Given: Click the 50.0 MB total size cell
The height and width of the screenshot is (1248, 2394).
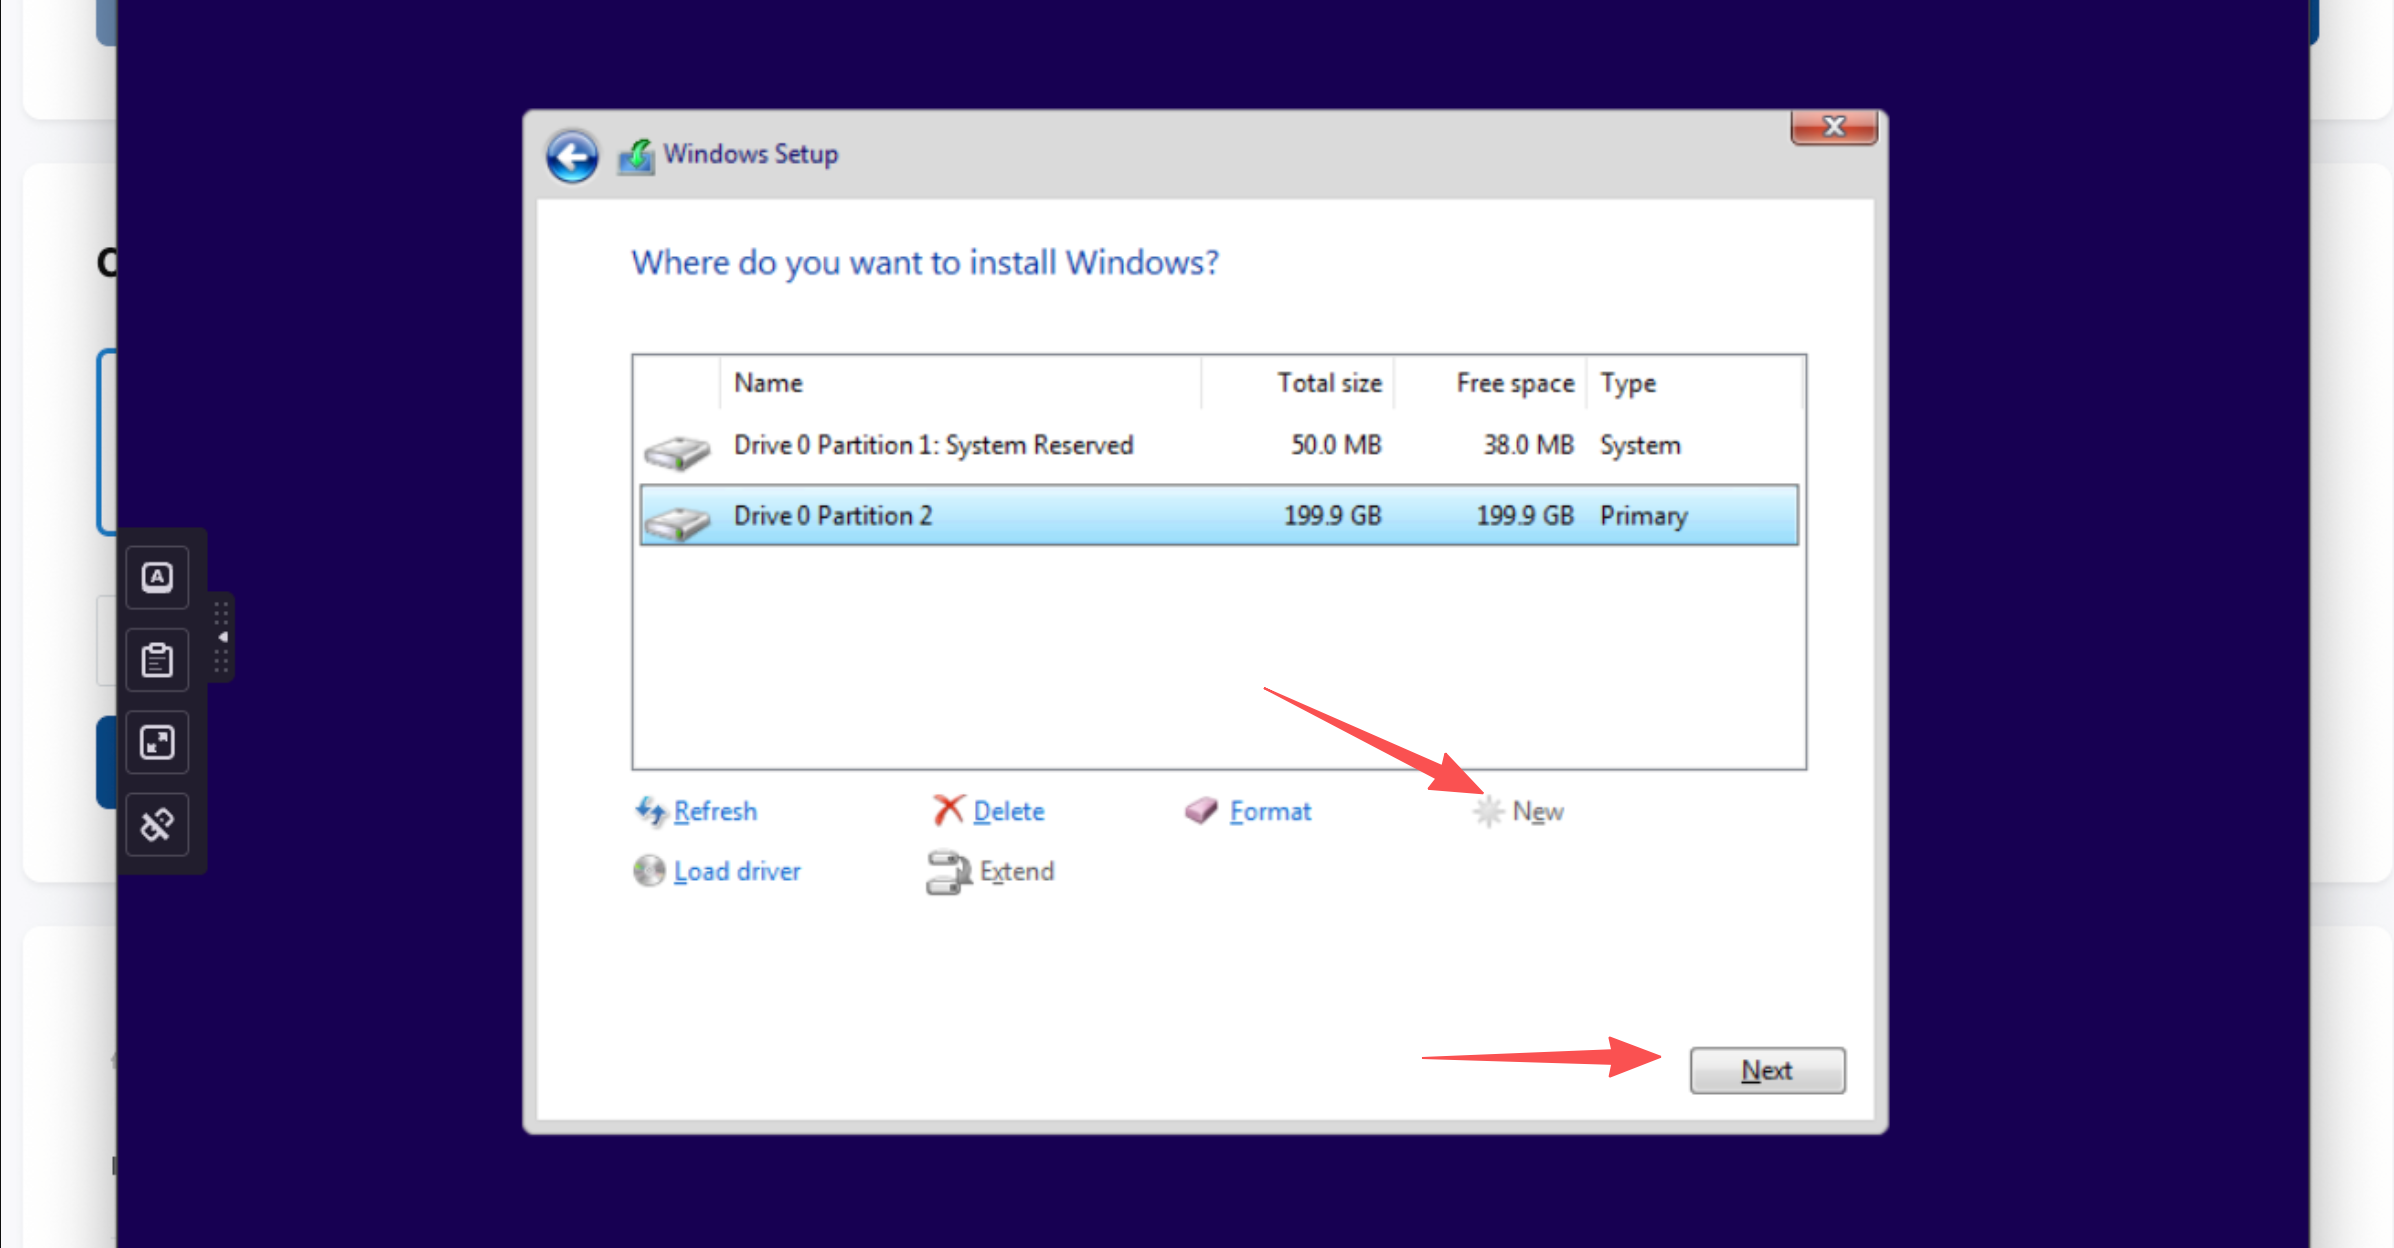Looking at the screenshot, I should [1336, 445].
